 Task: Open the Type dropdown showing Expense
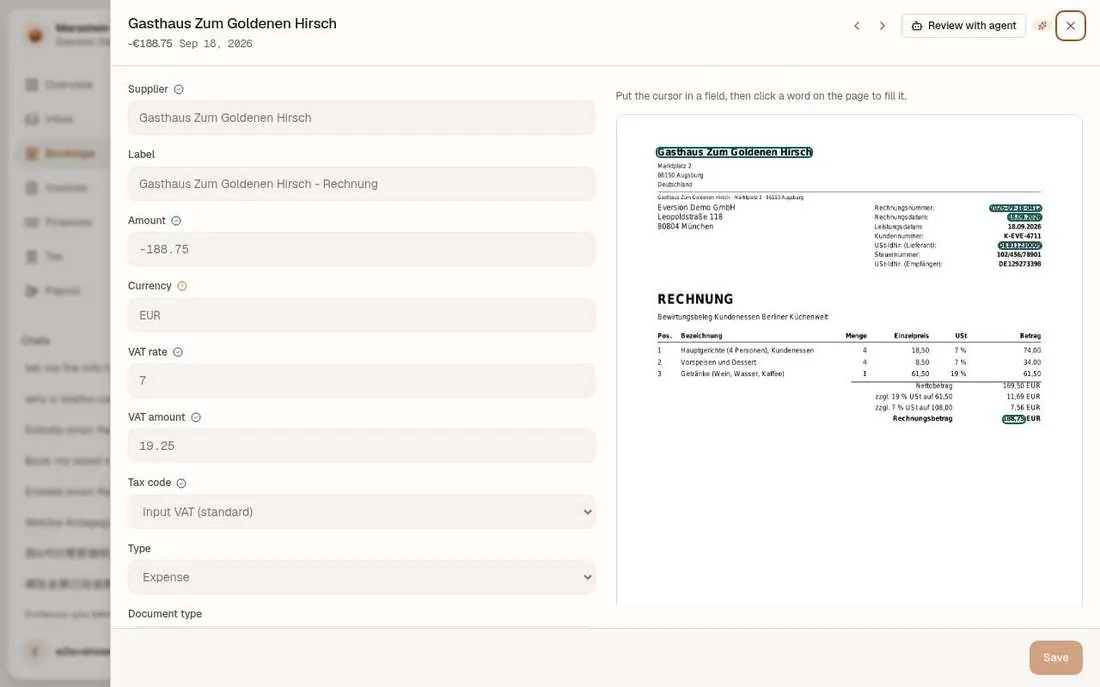pos(361,577)
